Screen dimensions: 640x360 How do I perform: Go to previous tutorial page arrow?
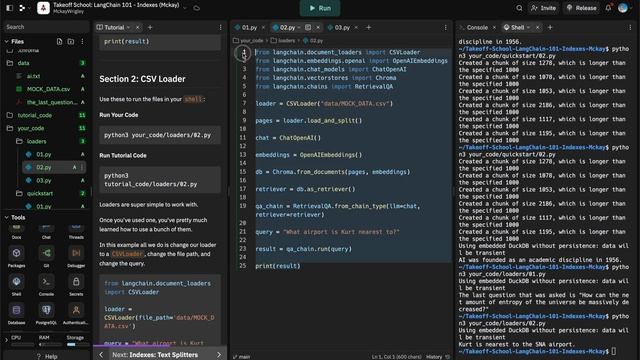[x=101, y=355]
